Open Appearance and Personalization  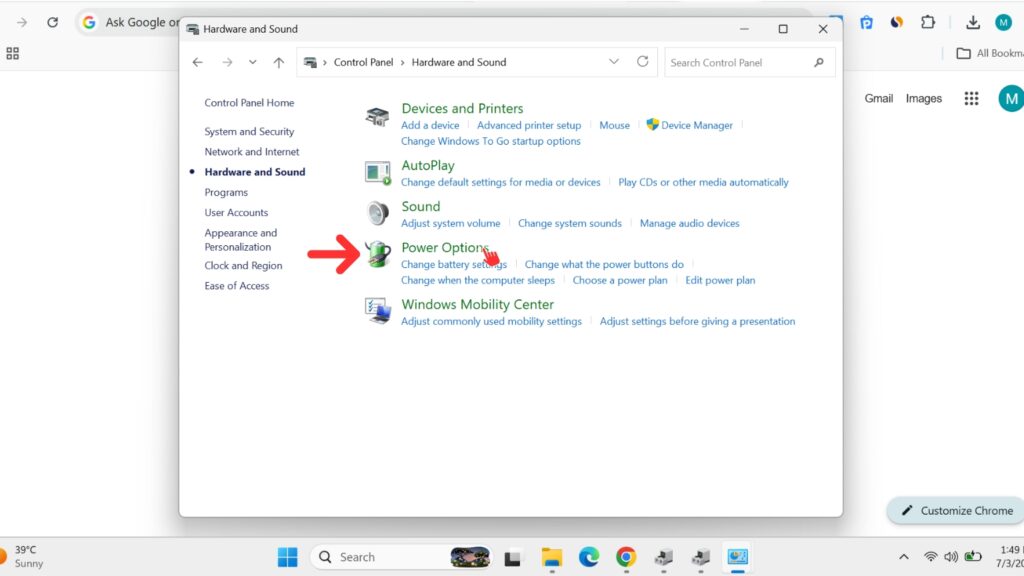[240, 240]
